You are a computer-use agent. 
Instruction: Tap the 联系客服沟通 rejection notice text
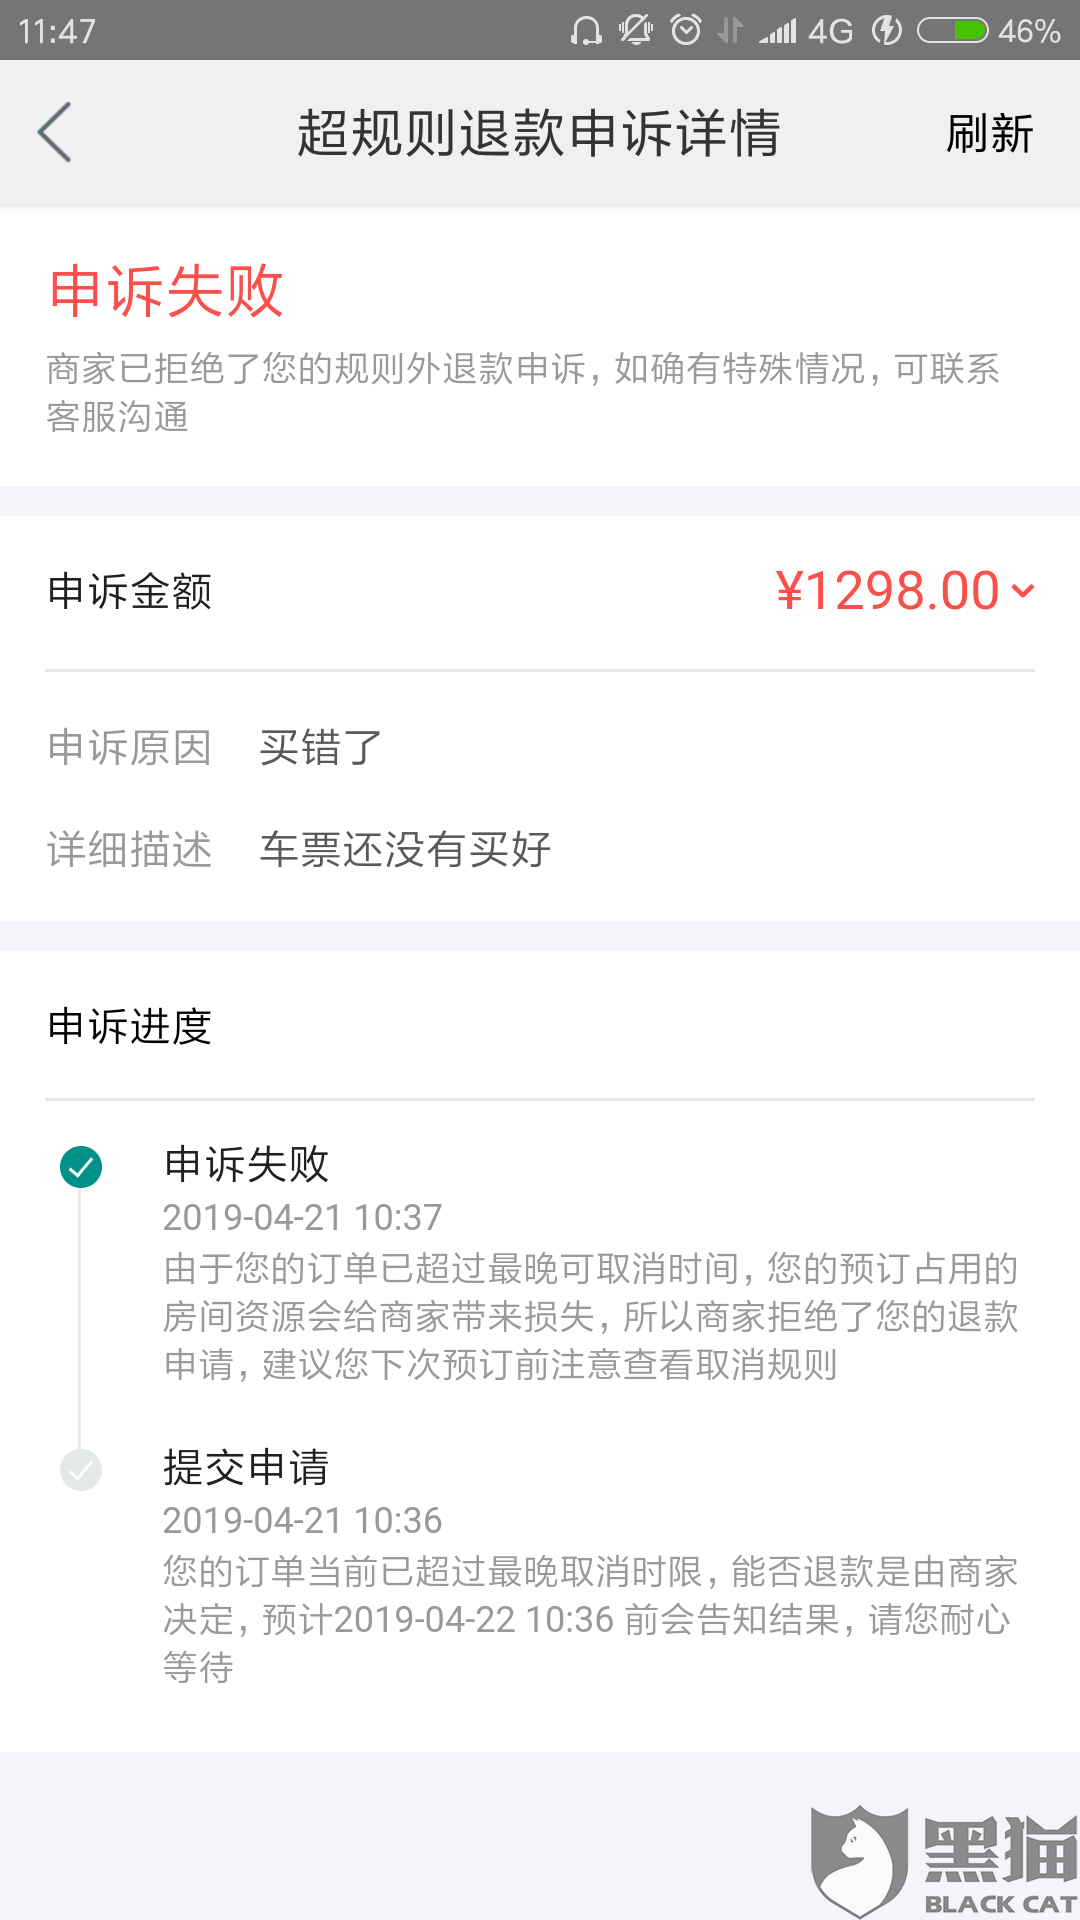click(522, 392)
